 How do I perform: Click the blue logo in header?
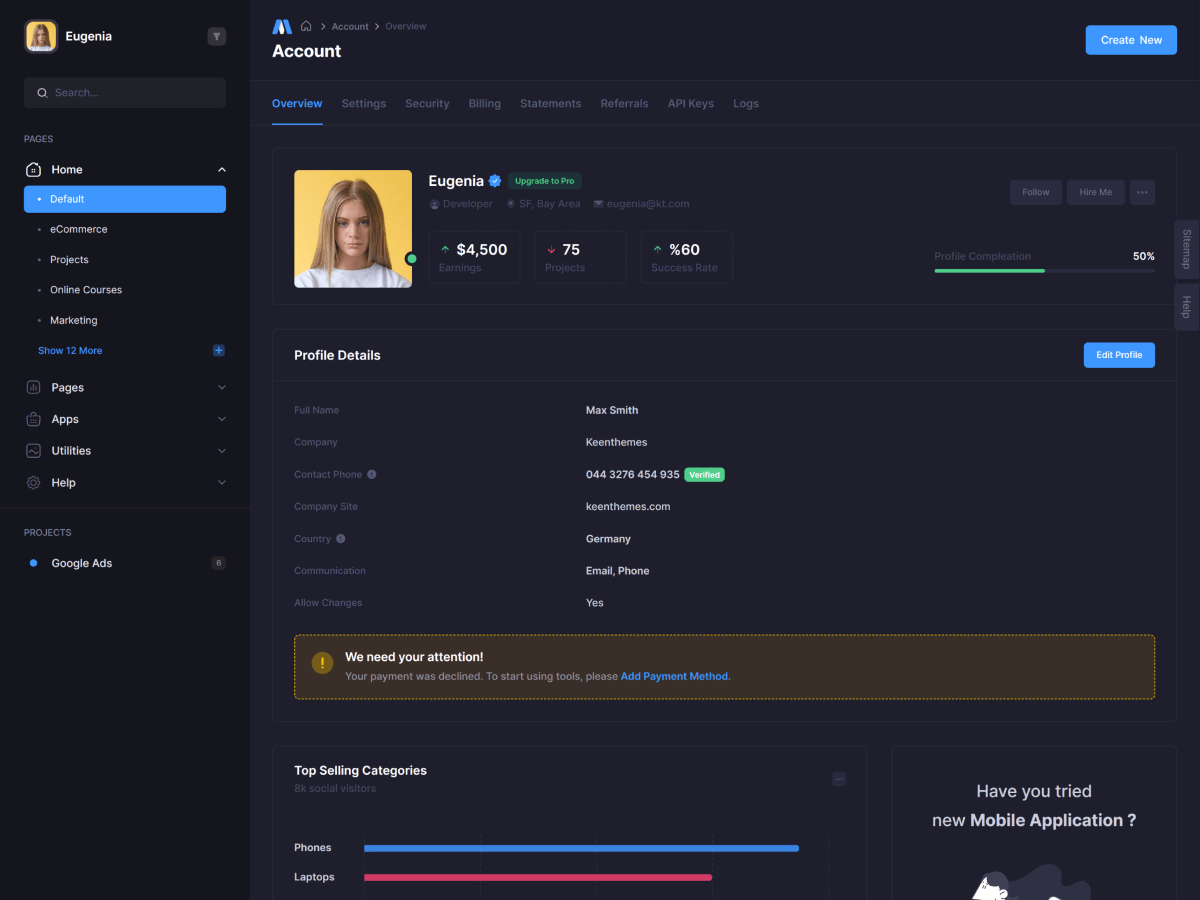[282, 26]
